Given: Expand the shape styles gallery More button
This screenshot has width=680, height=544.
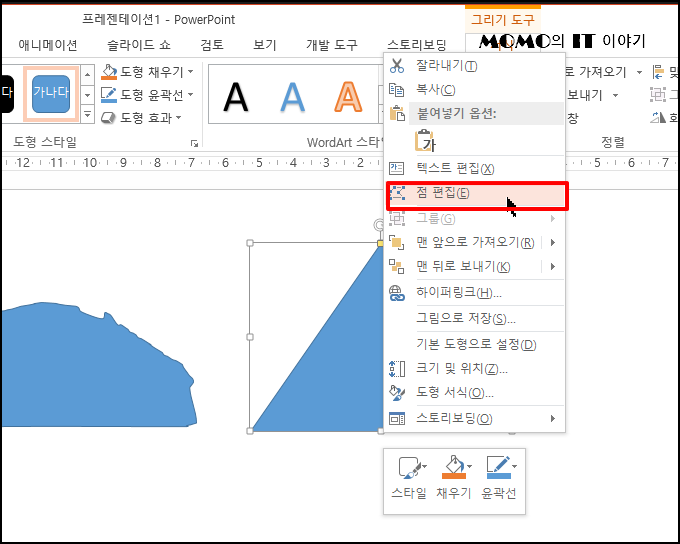Looking at the screenshot, I should coord(88,115).
